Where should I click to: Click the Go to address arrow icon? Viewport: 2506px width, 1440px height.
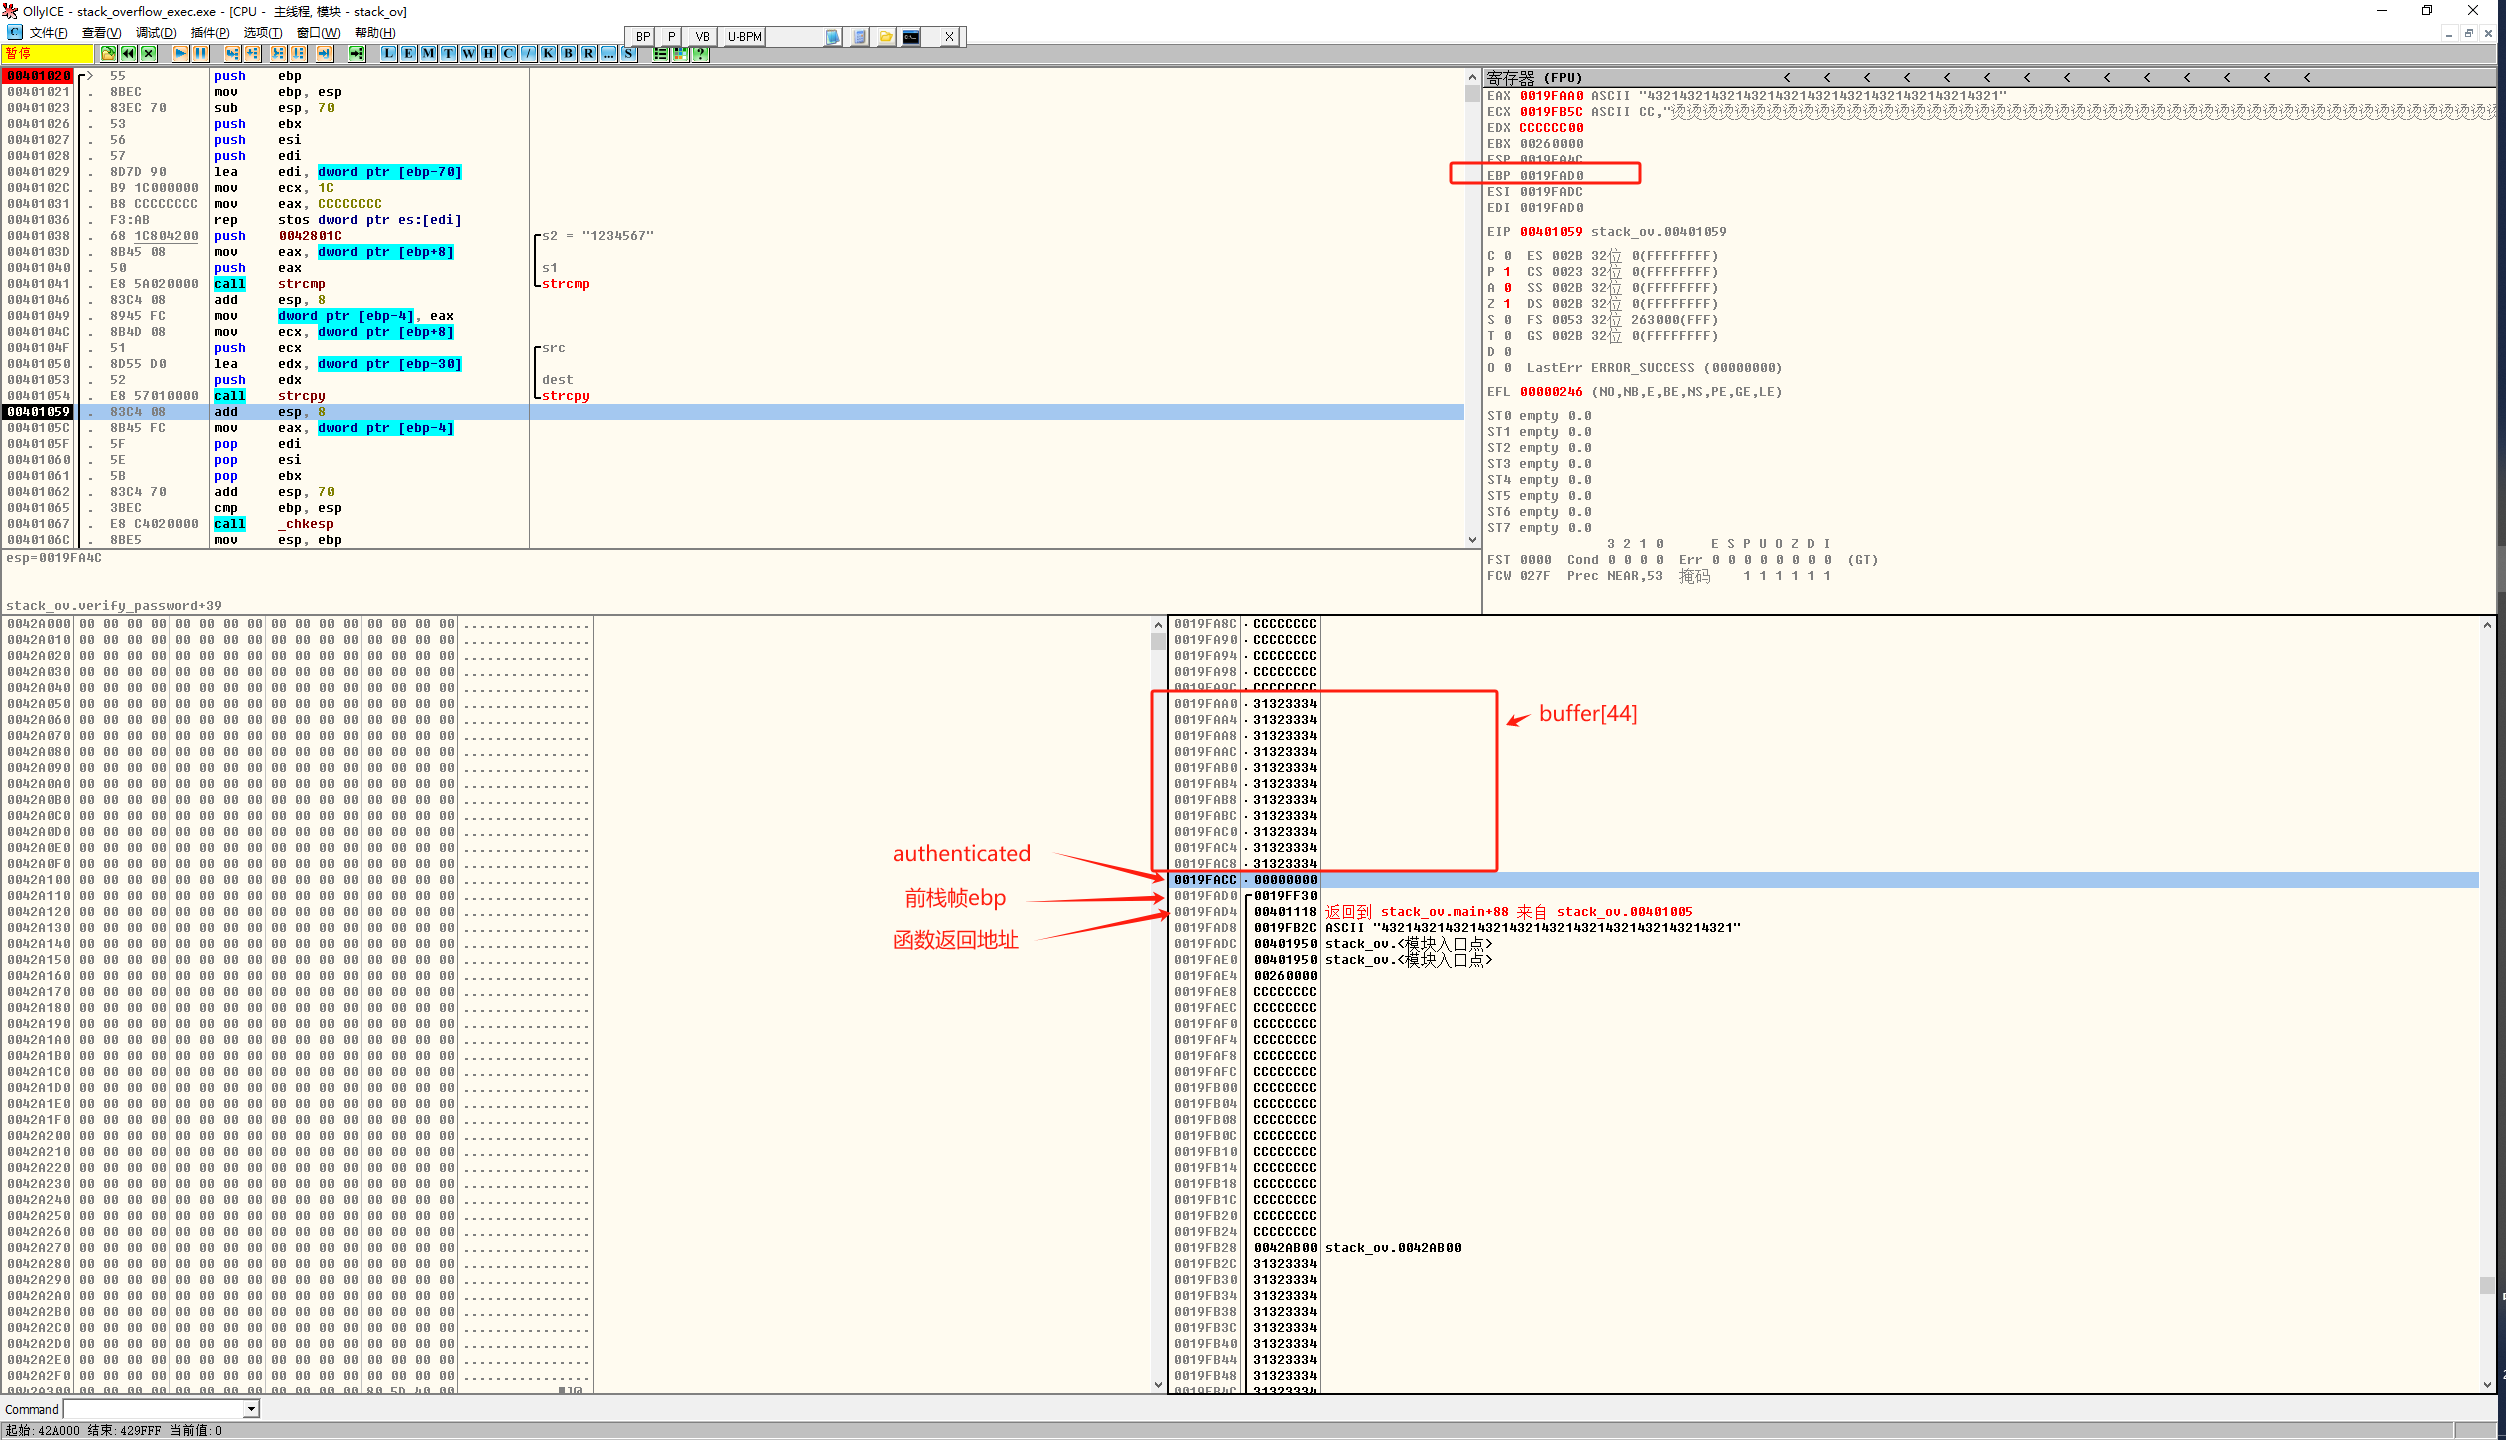356,54
